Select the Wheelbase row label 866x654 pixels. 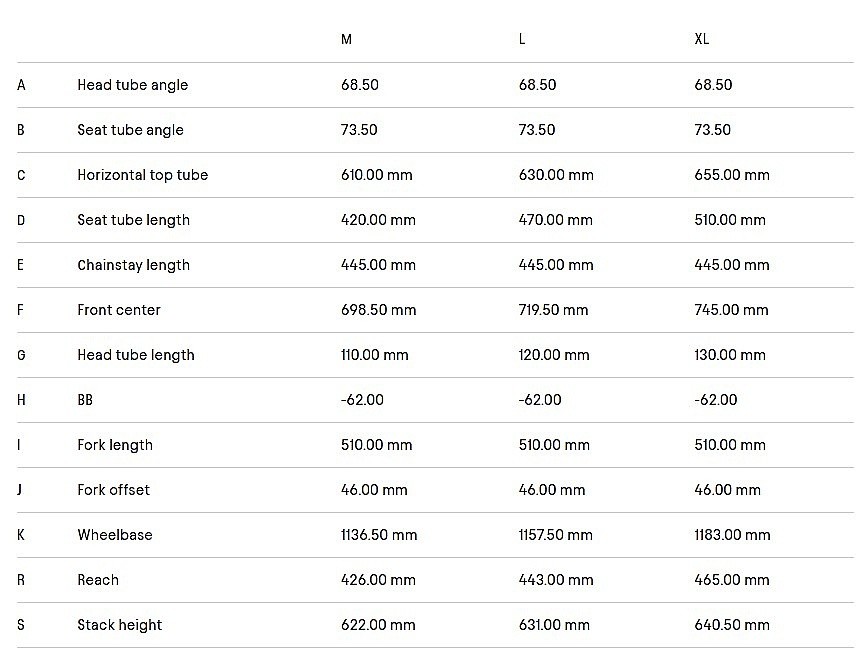(x=115, y=535)
